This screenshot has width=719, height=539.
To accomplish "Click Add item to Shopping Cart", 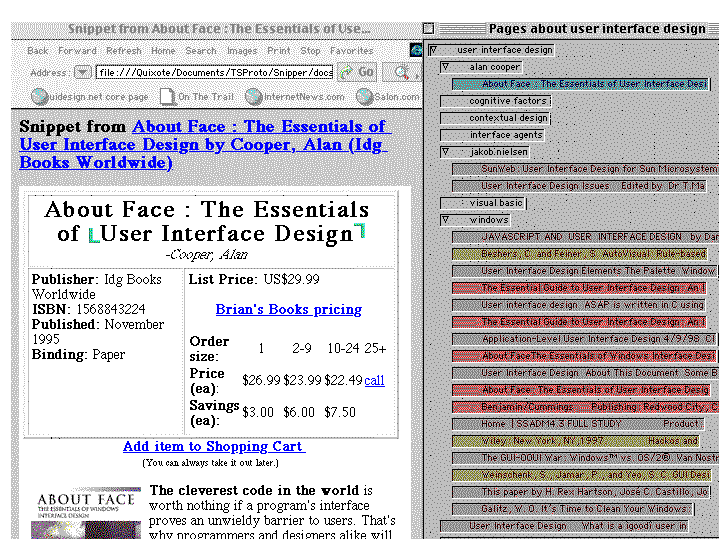I will click(214, 446).
